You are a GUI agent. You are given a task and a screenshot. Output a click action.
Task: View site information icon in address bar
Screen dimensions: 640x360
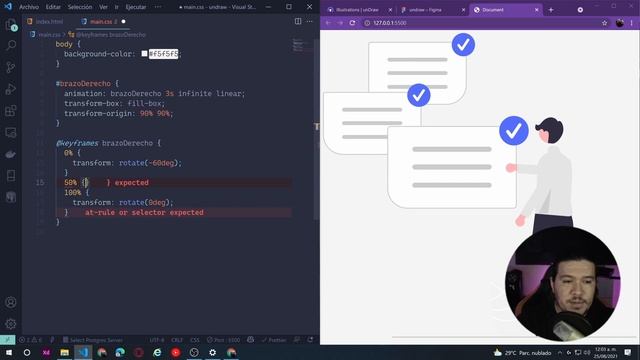(367, 23)
